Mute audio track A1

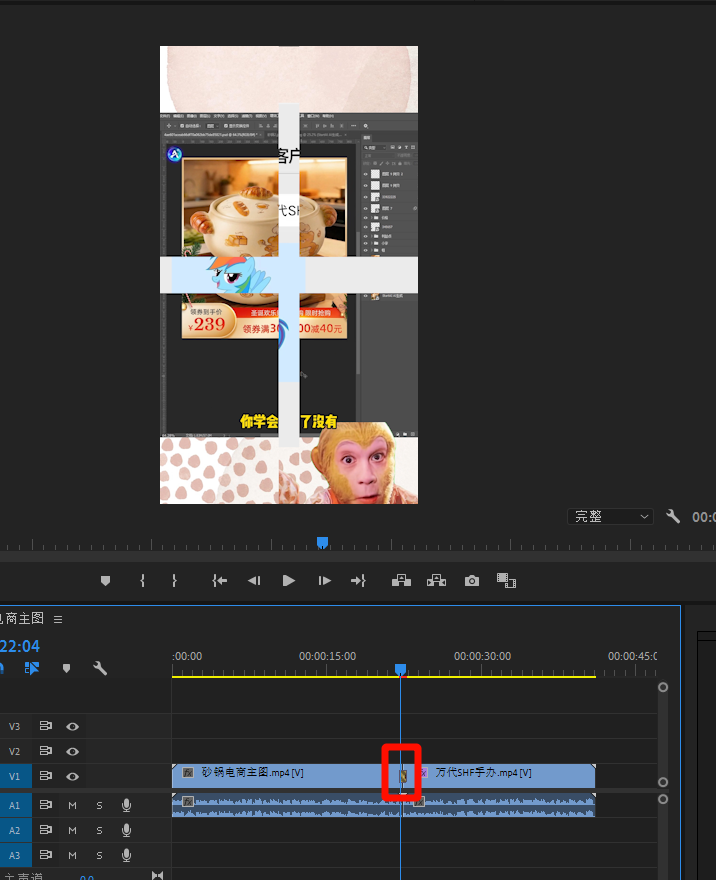(x=72, y=805)
